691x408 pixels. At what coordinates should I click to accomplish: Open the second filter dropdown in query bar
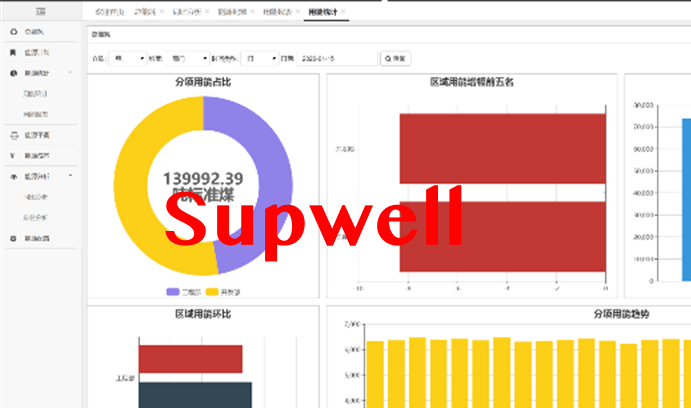click(187, 59)
